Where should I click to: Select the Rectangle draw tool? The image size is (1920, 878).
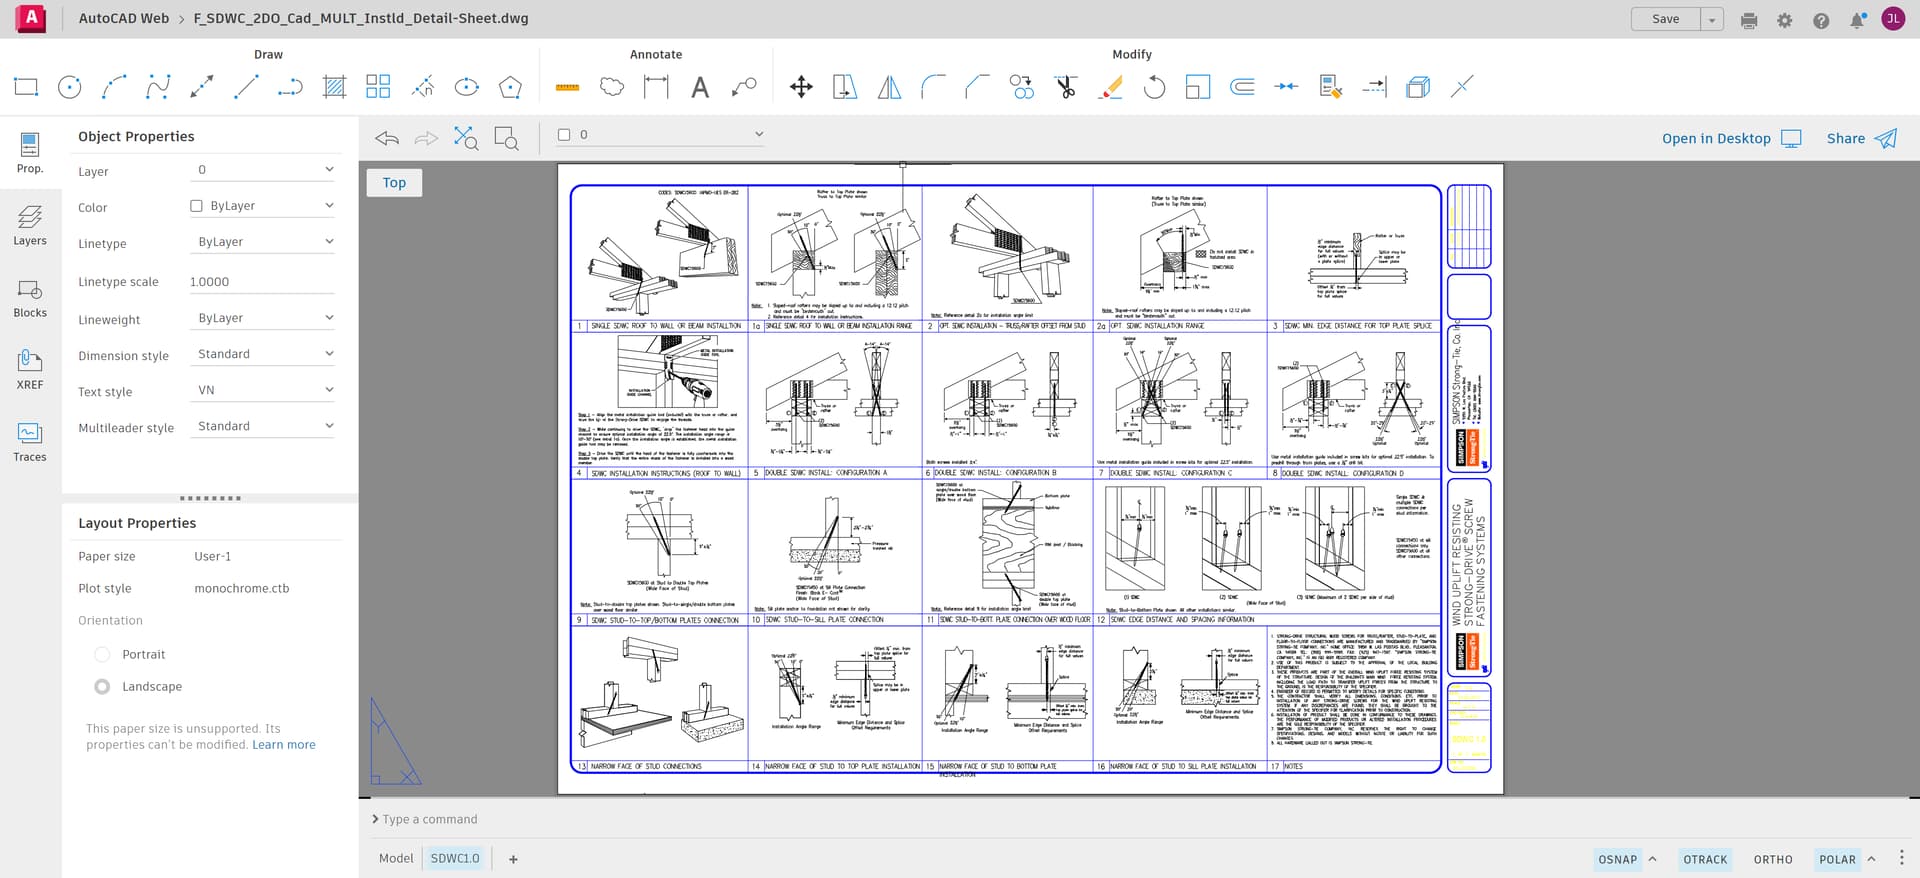(x=26, y=87)
